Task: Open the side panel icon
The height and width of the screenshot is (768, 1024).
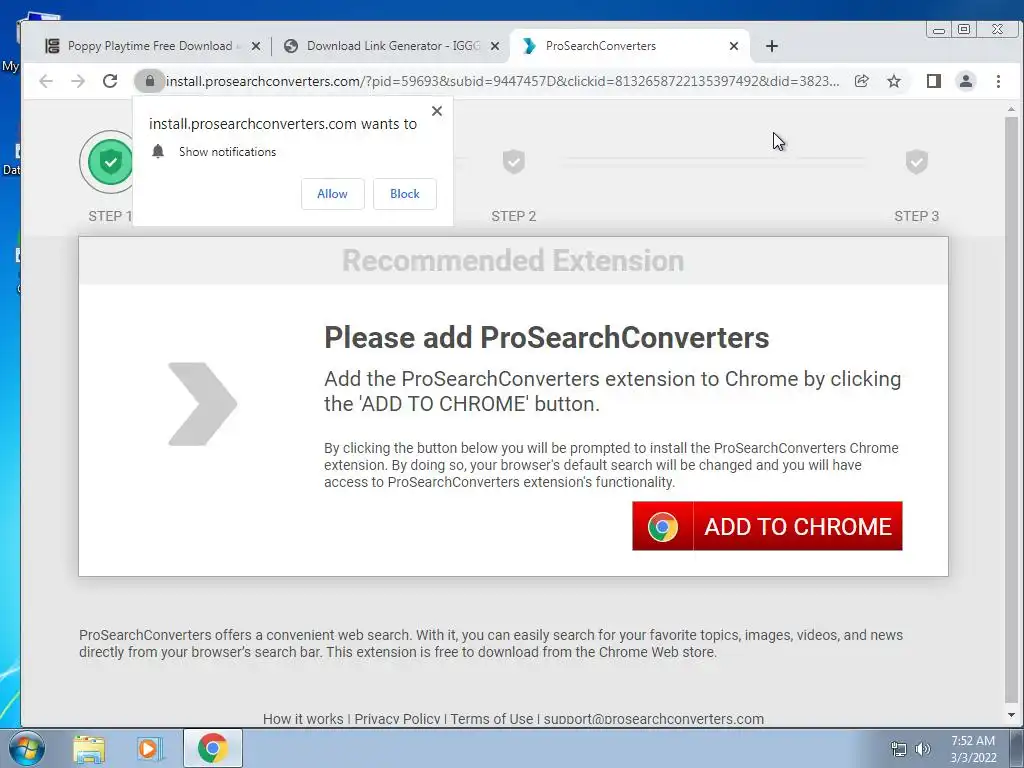Action: click(934, 81)
